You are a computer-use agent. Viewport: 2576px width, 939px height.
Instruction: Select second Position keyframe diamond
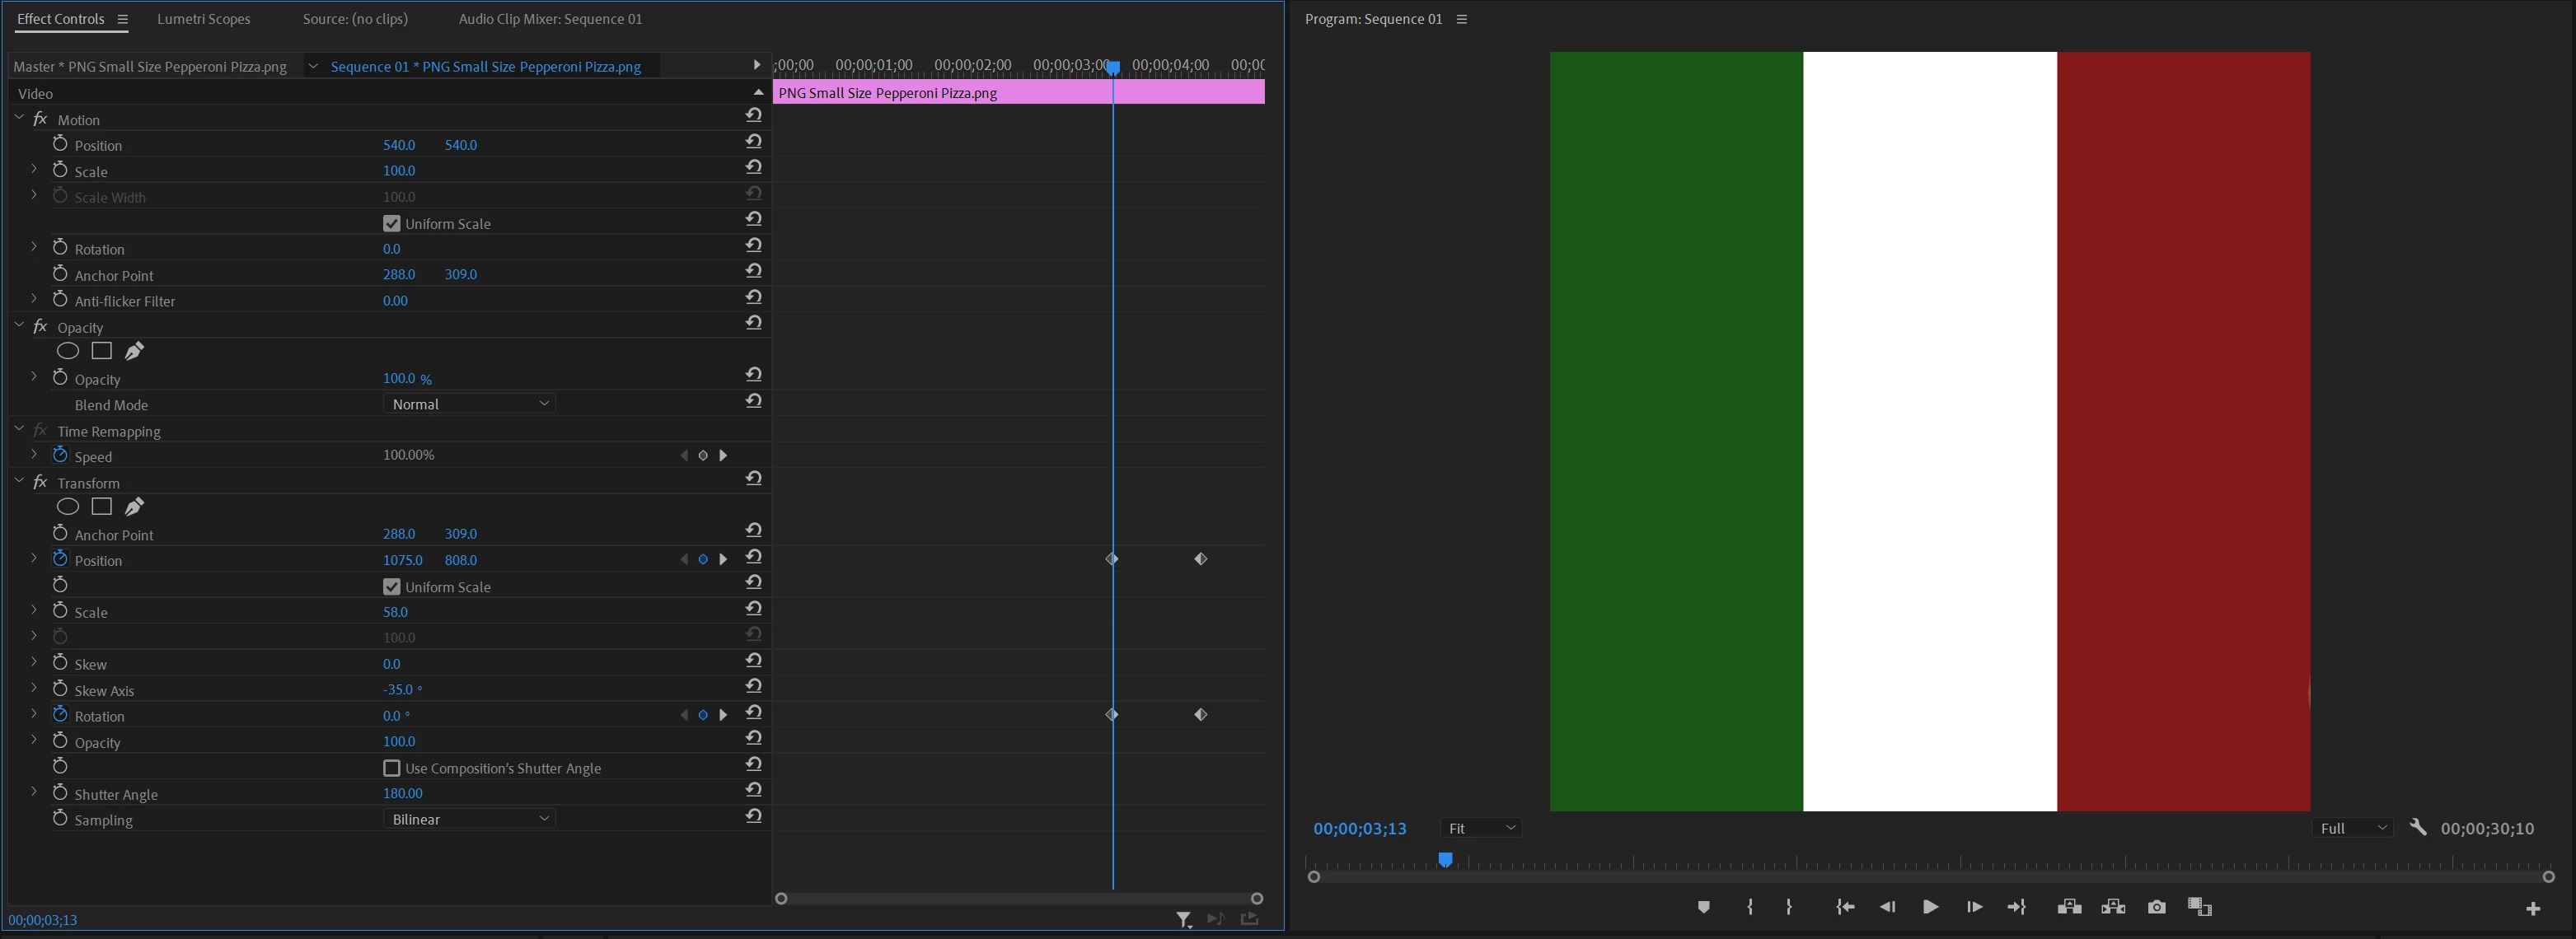(1201, 559)
